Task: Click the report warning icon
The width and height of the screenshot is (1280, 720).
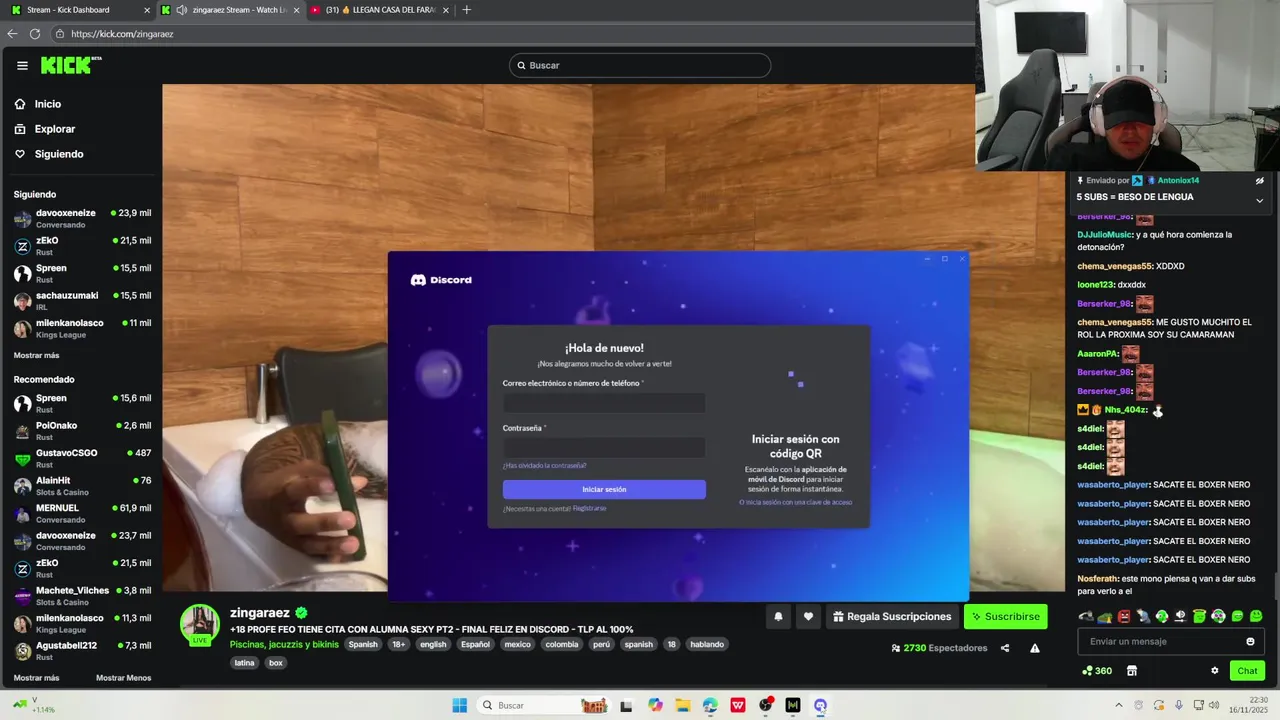Action: point(1035,648)
